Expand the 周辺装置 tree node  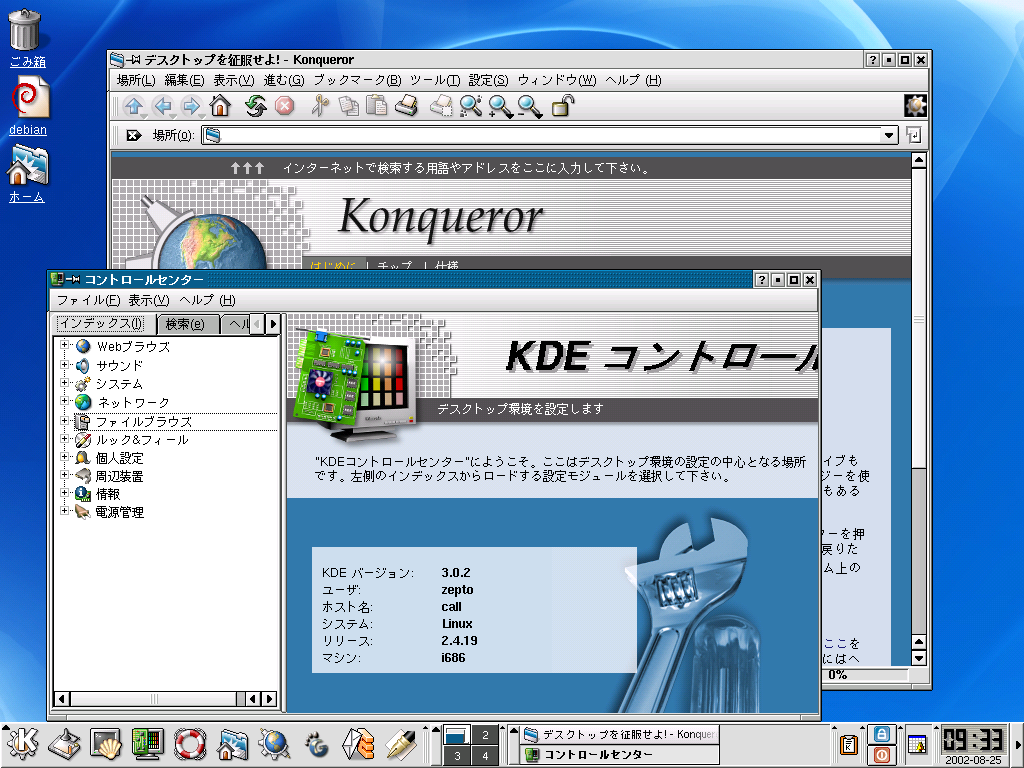(x=64, y=475)
